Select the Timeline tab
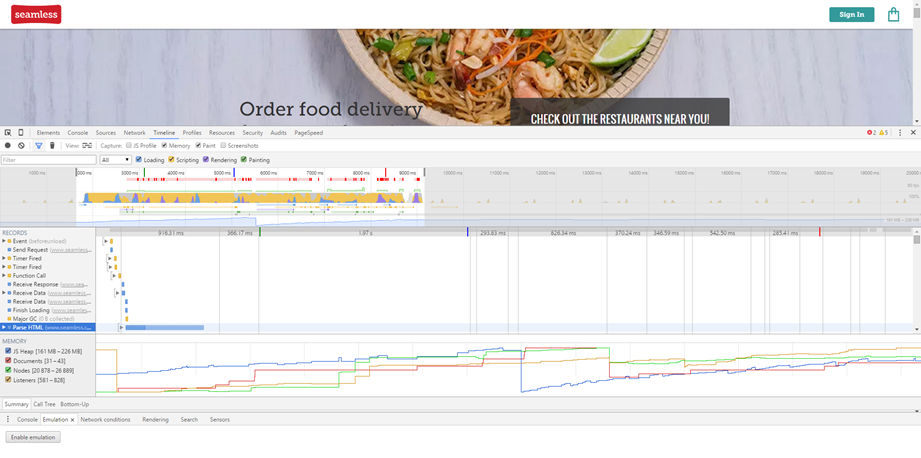The image size is (921, 458). 164,133
